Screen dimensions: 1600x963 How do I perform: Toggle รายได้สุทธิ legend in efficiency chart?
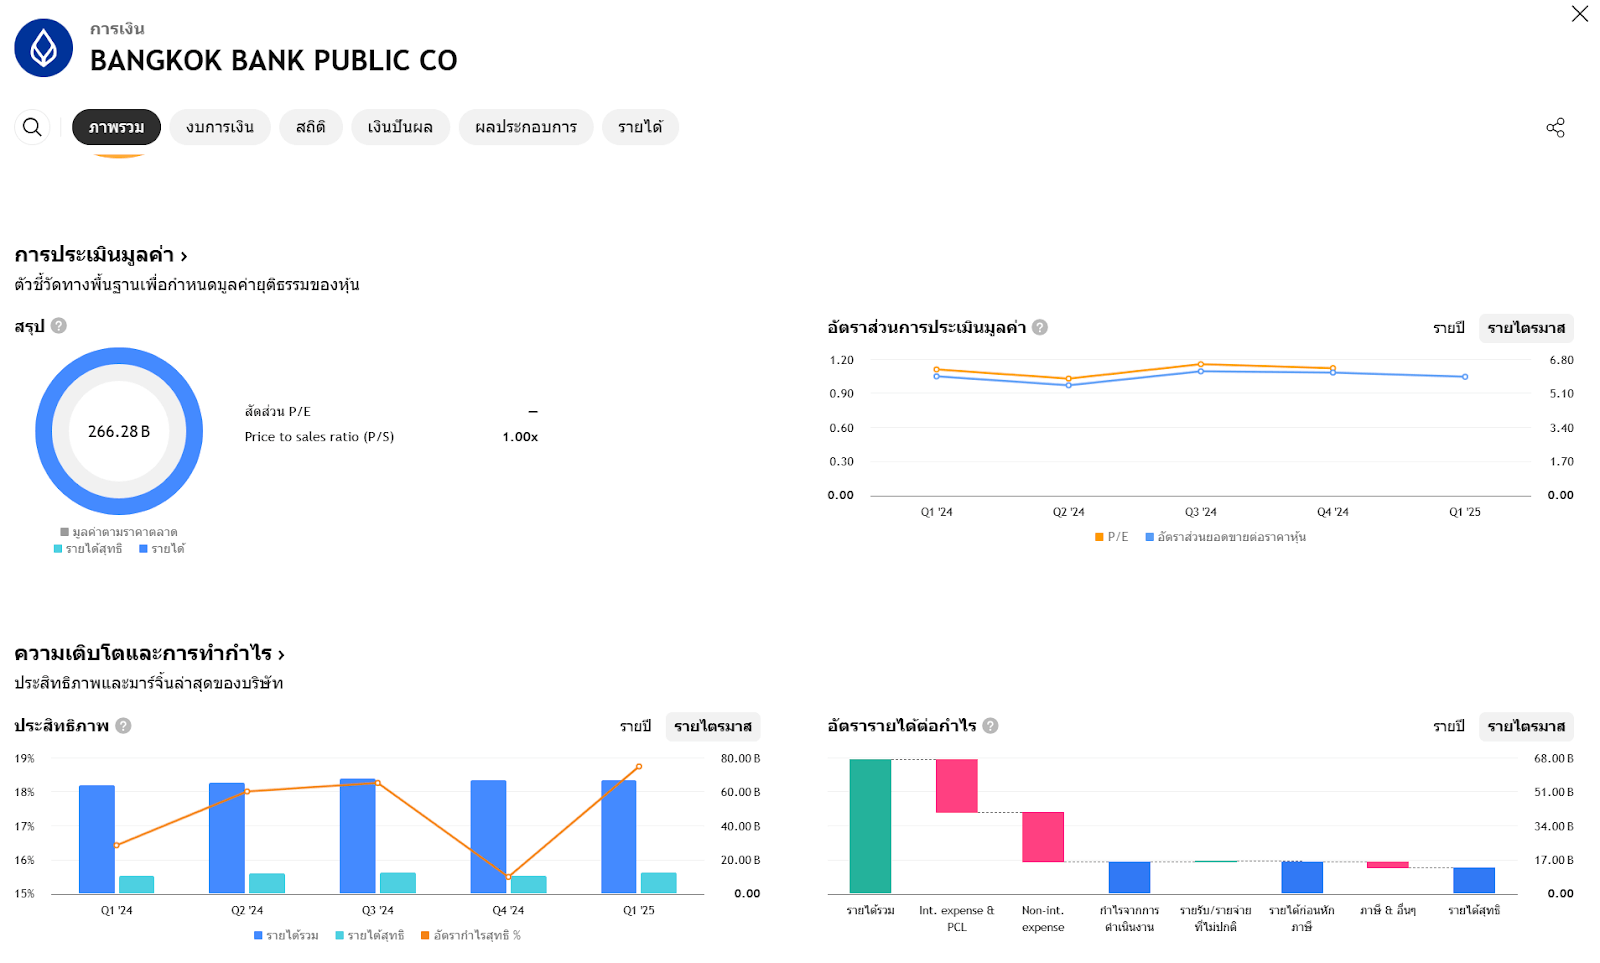[370, 936]
